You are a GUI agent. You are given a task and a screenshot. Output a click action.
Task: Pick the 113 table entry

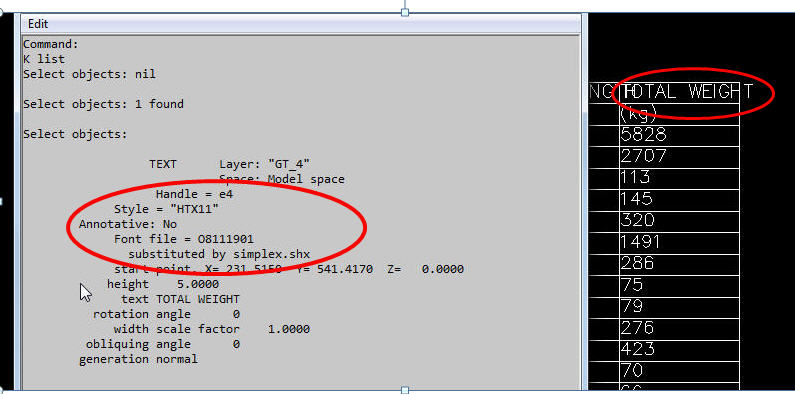click(x=635, y=177)
